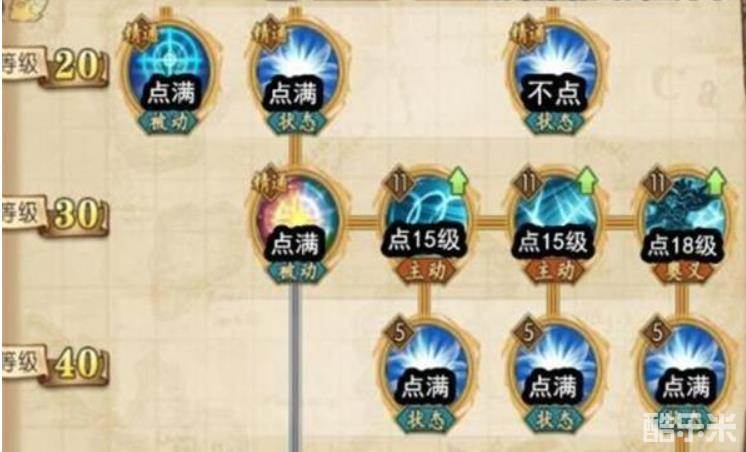Viewport: 746px width, 452px height.
Task: Tap the green upgrade arrow on the 点18级 ultimate
Action: click(x=716, y=181)
